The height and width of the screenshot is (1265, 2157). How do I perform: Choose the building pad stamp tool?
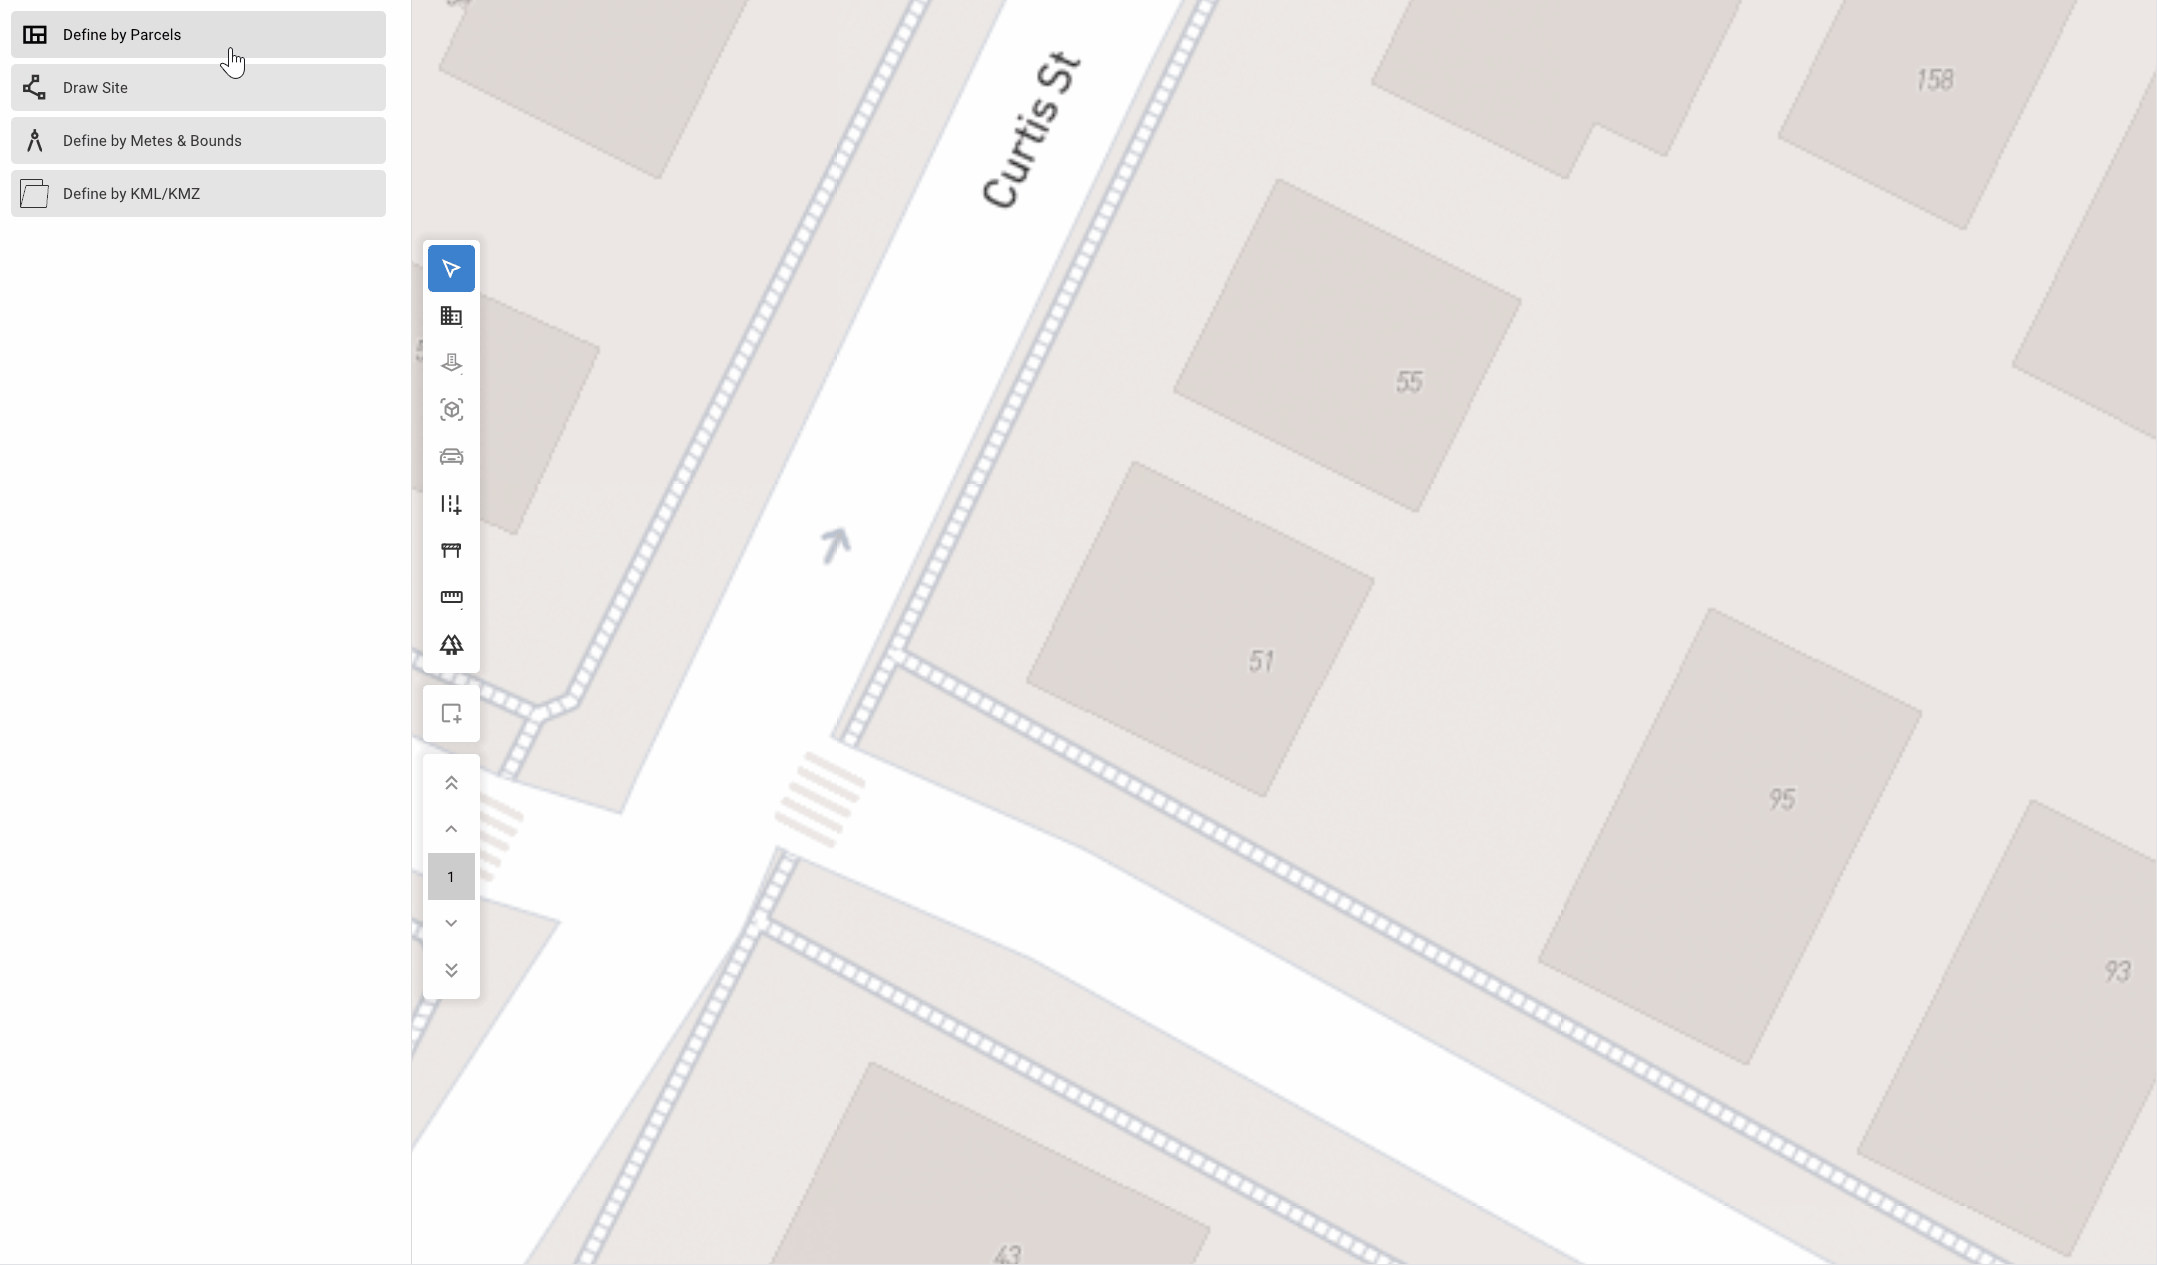pos(451,363)
